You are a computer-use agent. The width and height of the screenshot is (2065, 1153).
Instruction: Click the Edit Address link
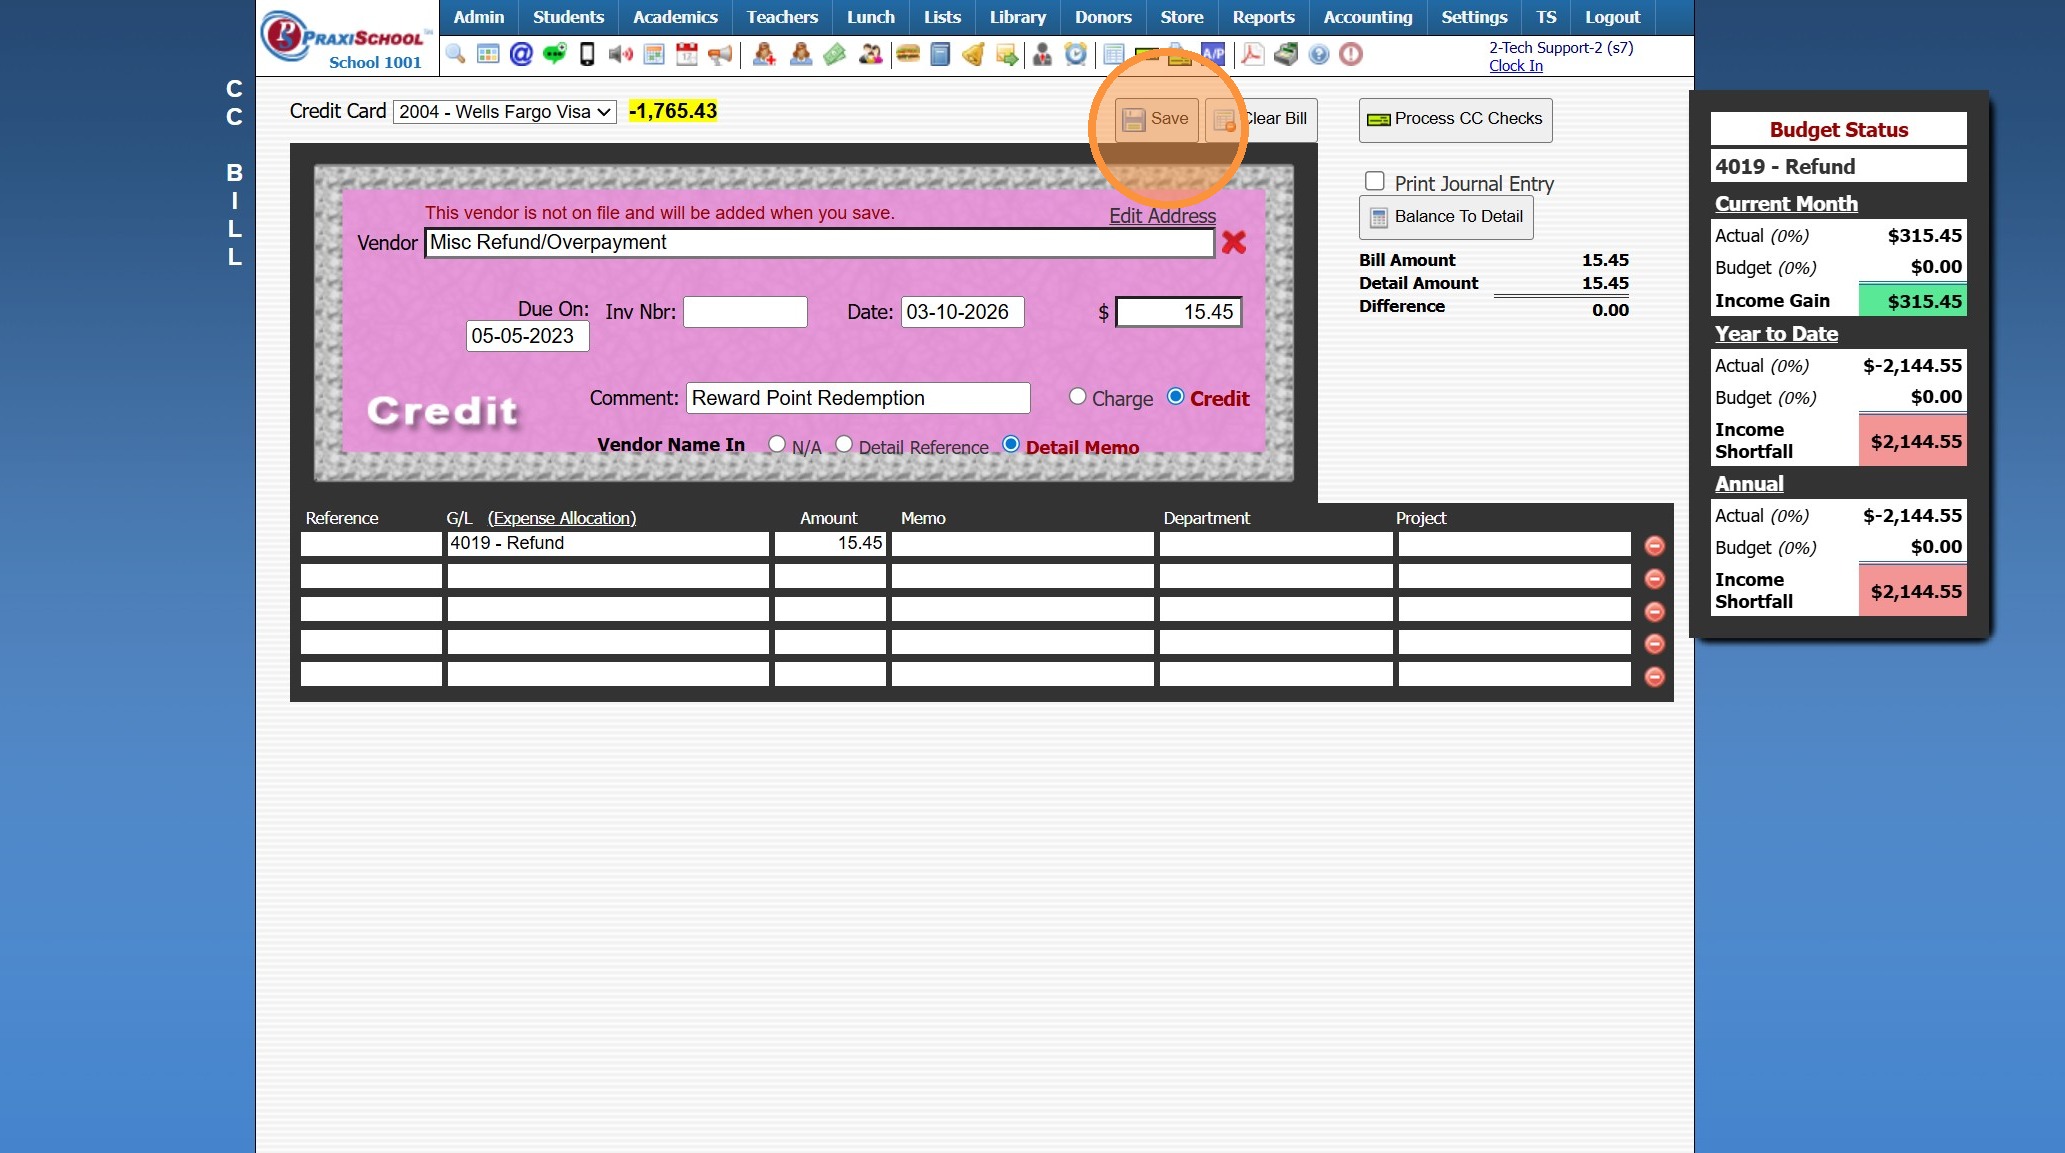[x=1162, y=216]
